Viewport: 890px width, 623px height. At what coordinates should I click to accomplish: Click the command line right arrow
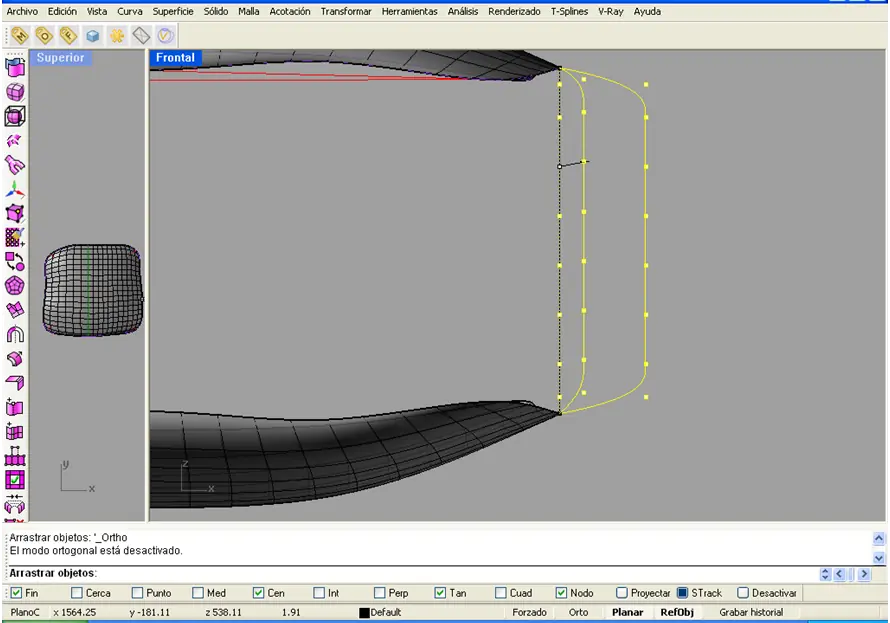click(x=864, y=574)
